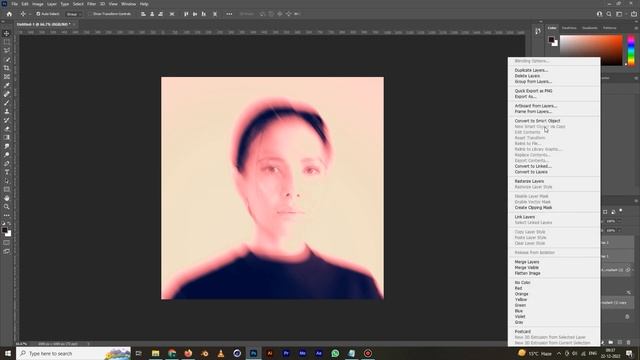Viewport: 640px width, 360px height.
Task: Select the Rectangular Marquee tool
Action: point(7,42)
